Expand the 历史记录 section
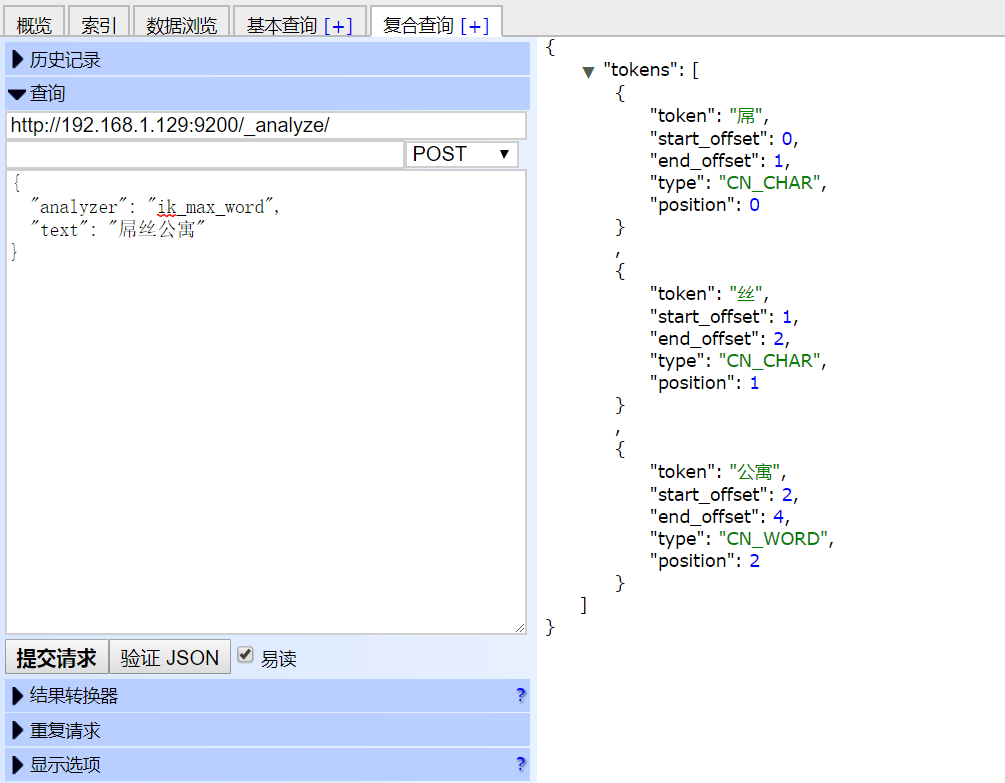The image size is (1005, 783). pyautogui.click(x=65, y=60)
